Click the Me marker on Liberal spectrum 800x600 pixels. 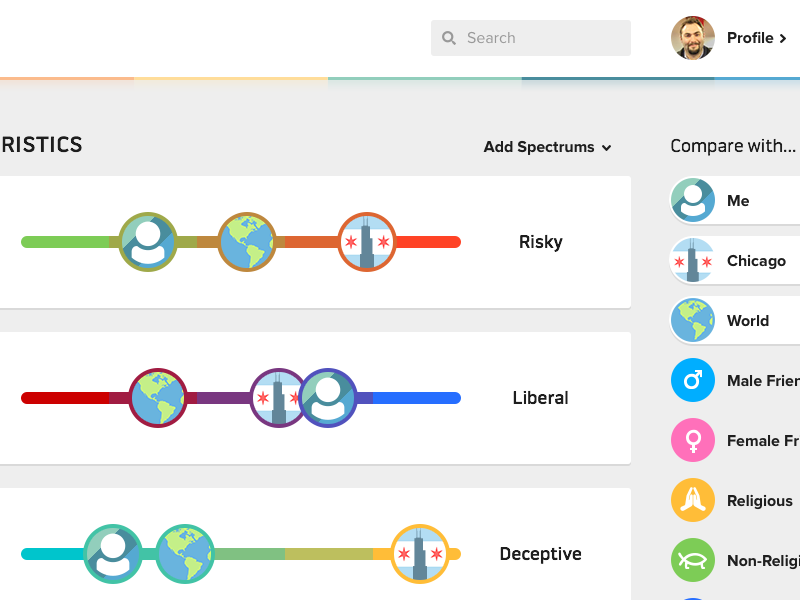click(329, 398)
